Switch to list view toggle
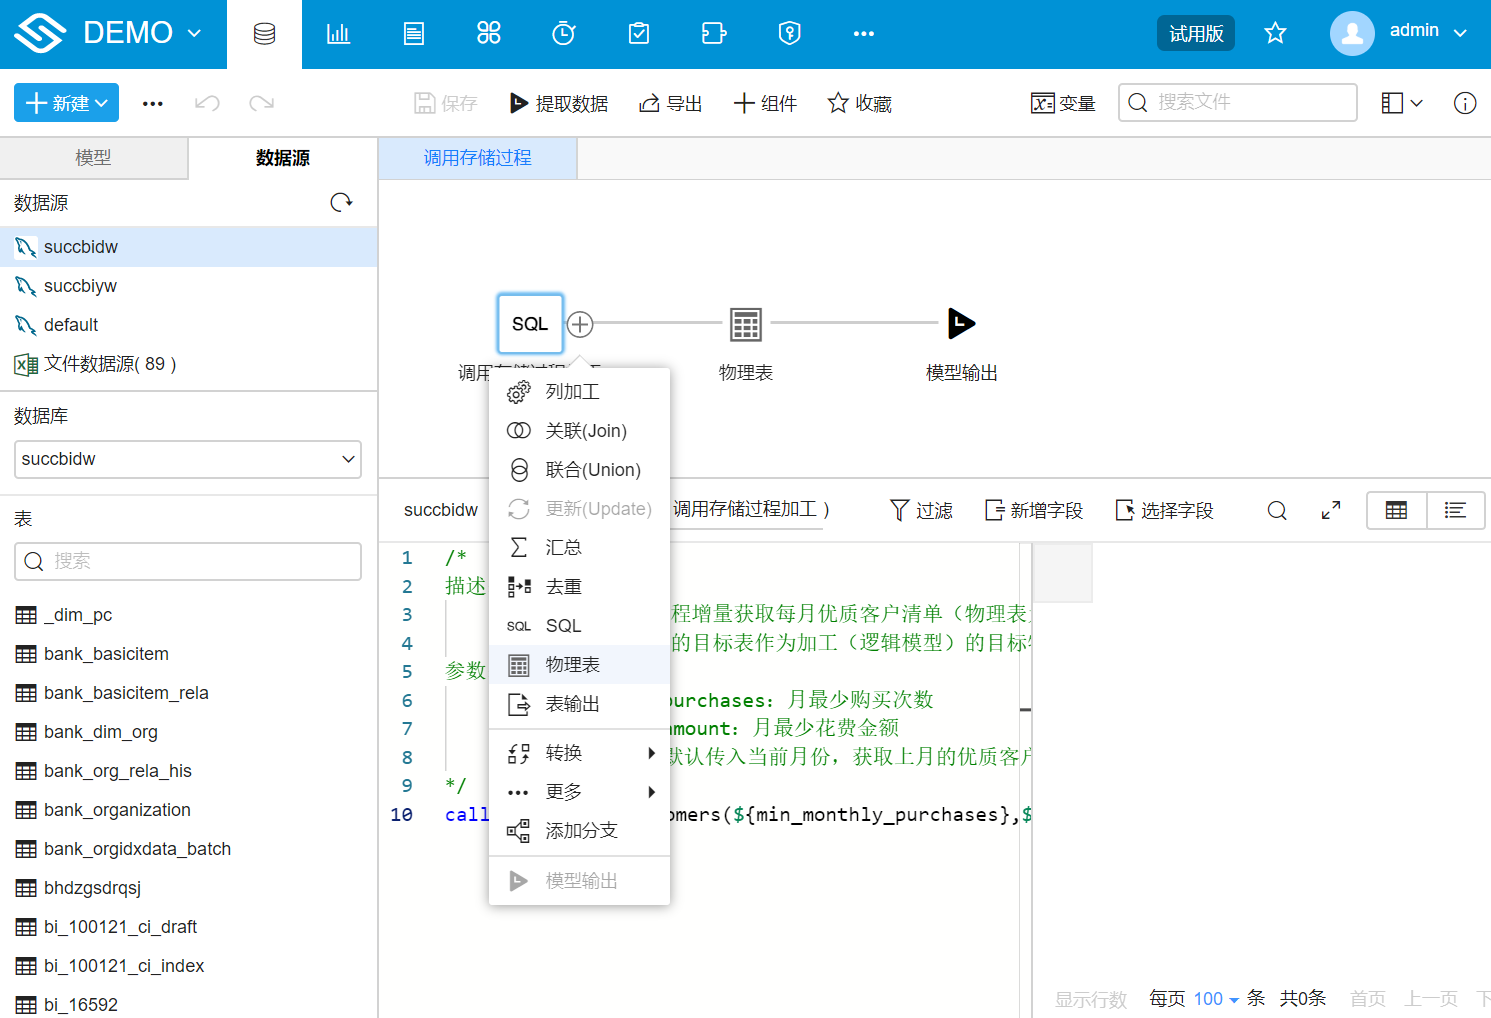This screenshot has height=1018, width=1491. [1455, 510]
